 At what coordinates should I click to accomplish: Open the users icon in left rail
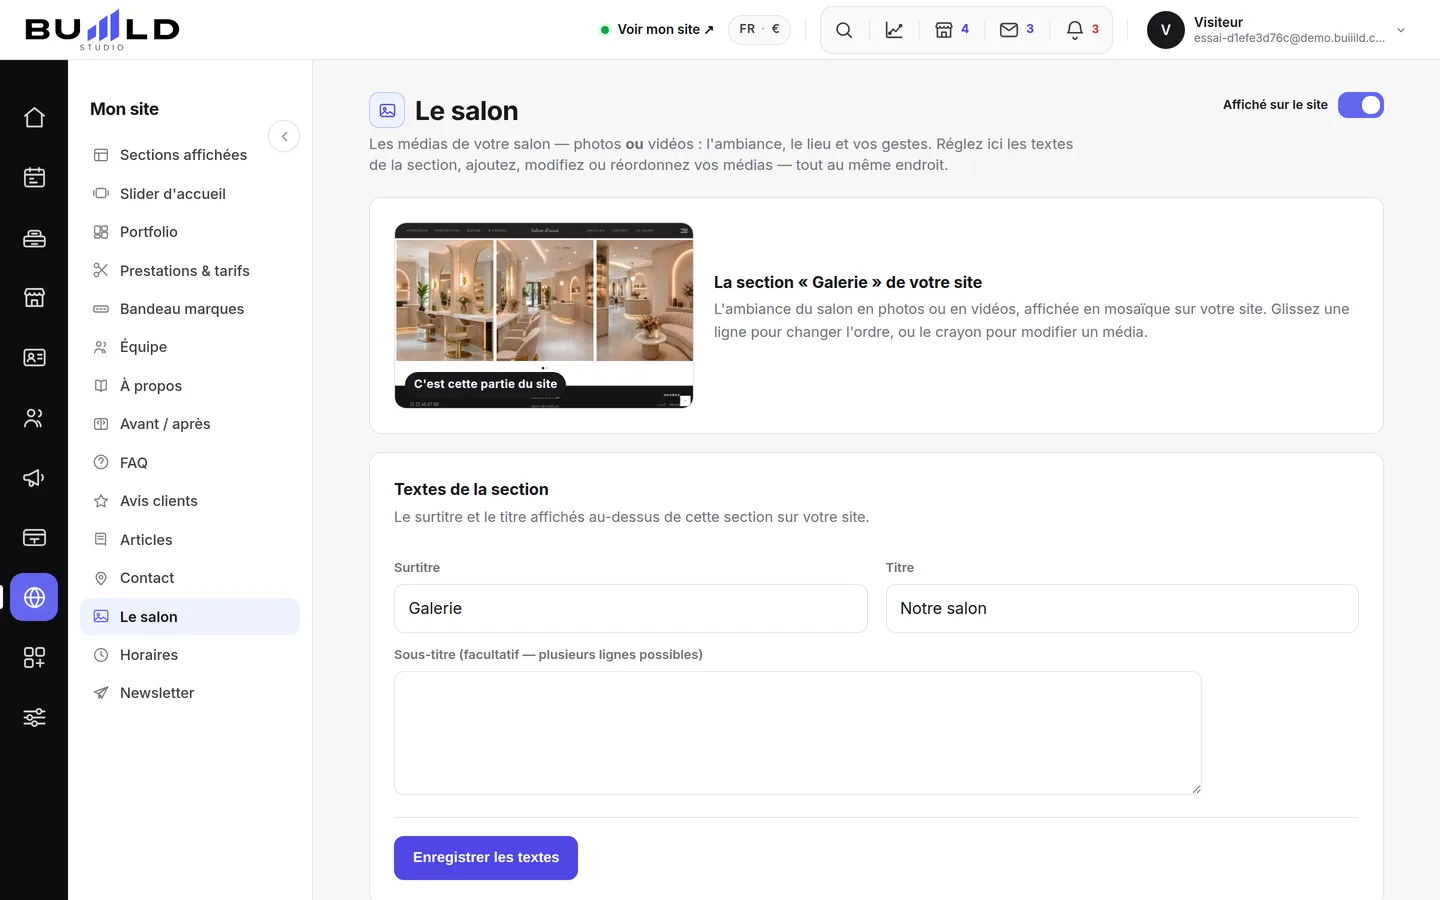click(34, 418)
